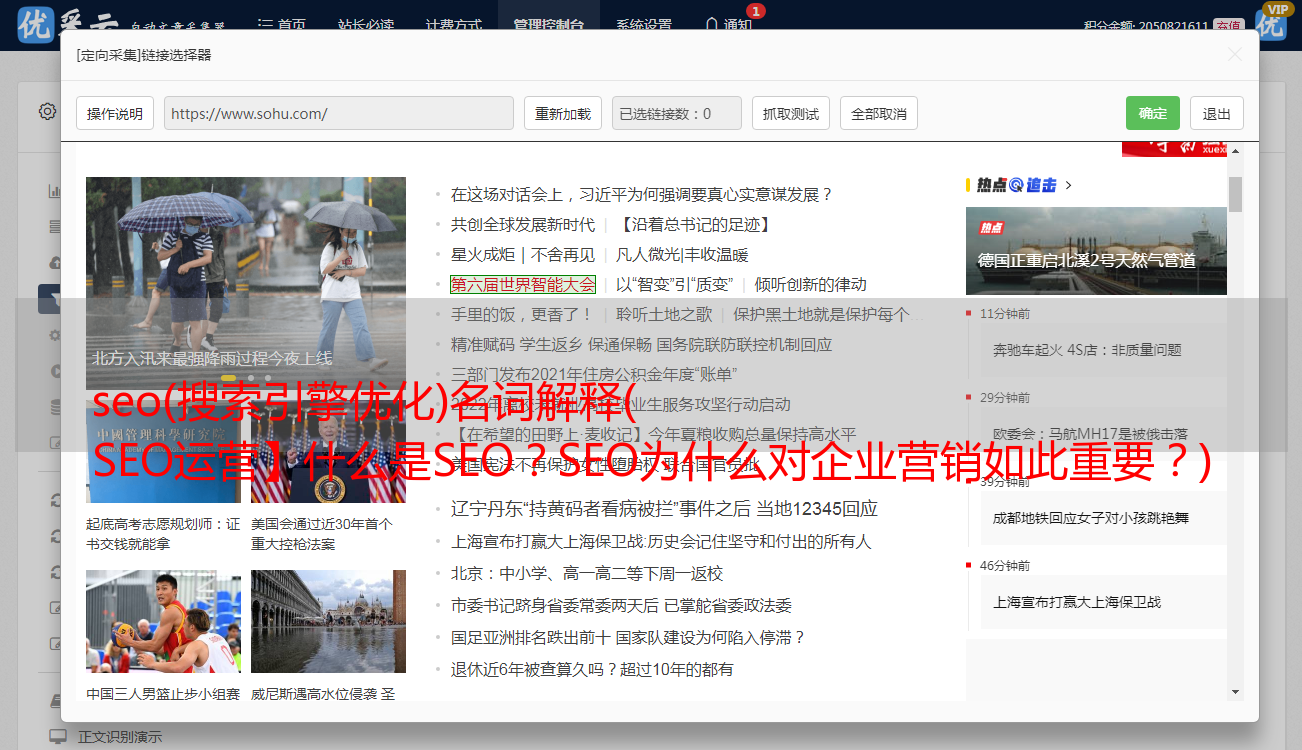
Task: Click caption 起底高考志愿规划师：证书交钱就能拿
Action: (163, 534)
